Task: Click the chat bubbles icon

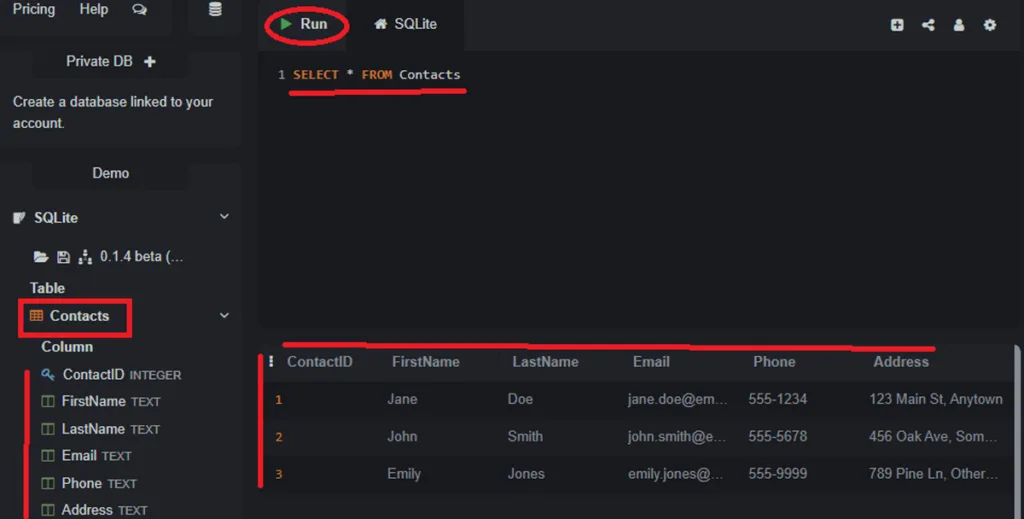Action: 139,10
